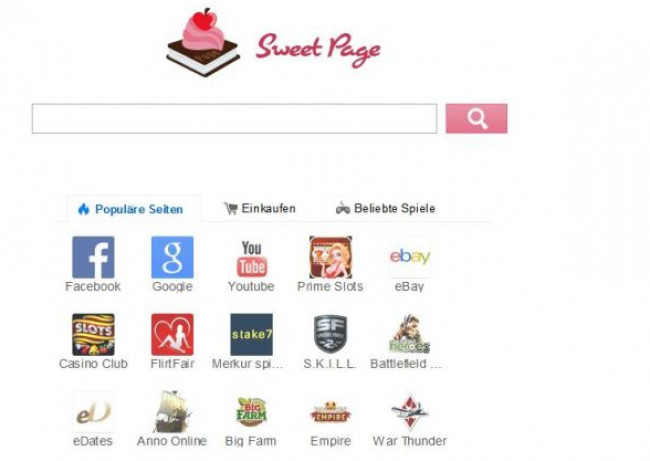Open the S.K.I.L.L. shield icon
The height and width of the screenshot is (461, 650).
(330, 335)
